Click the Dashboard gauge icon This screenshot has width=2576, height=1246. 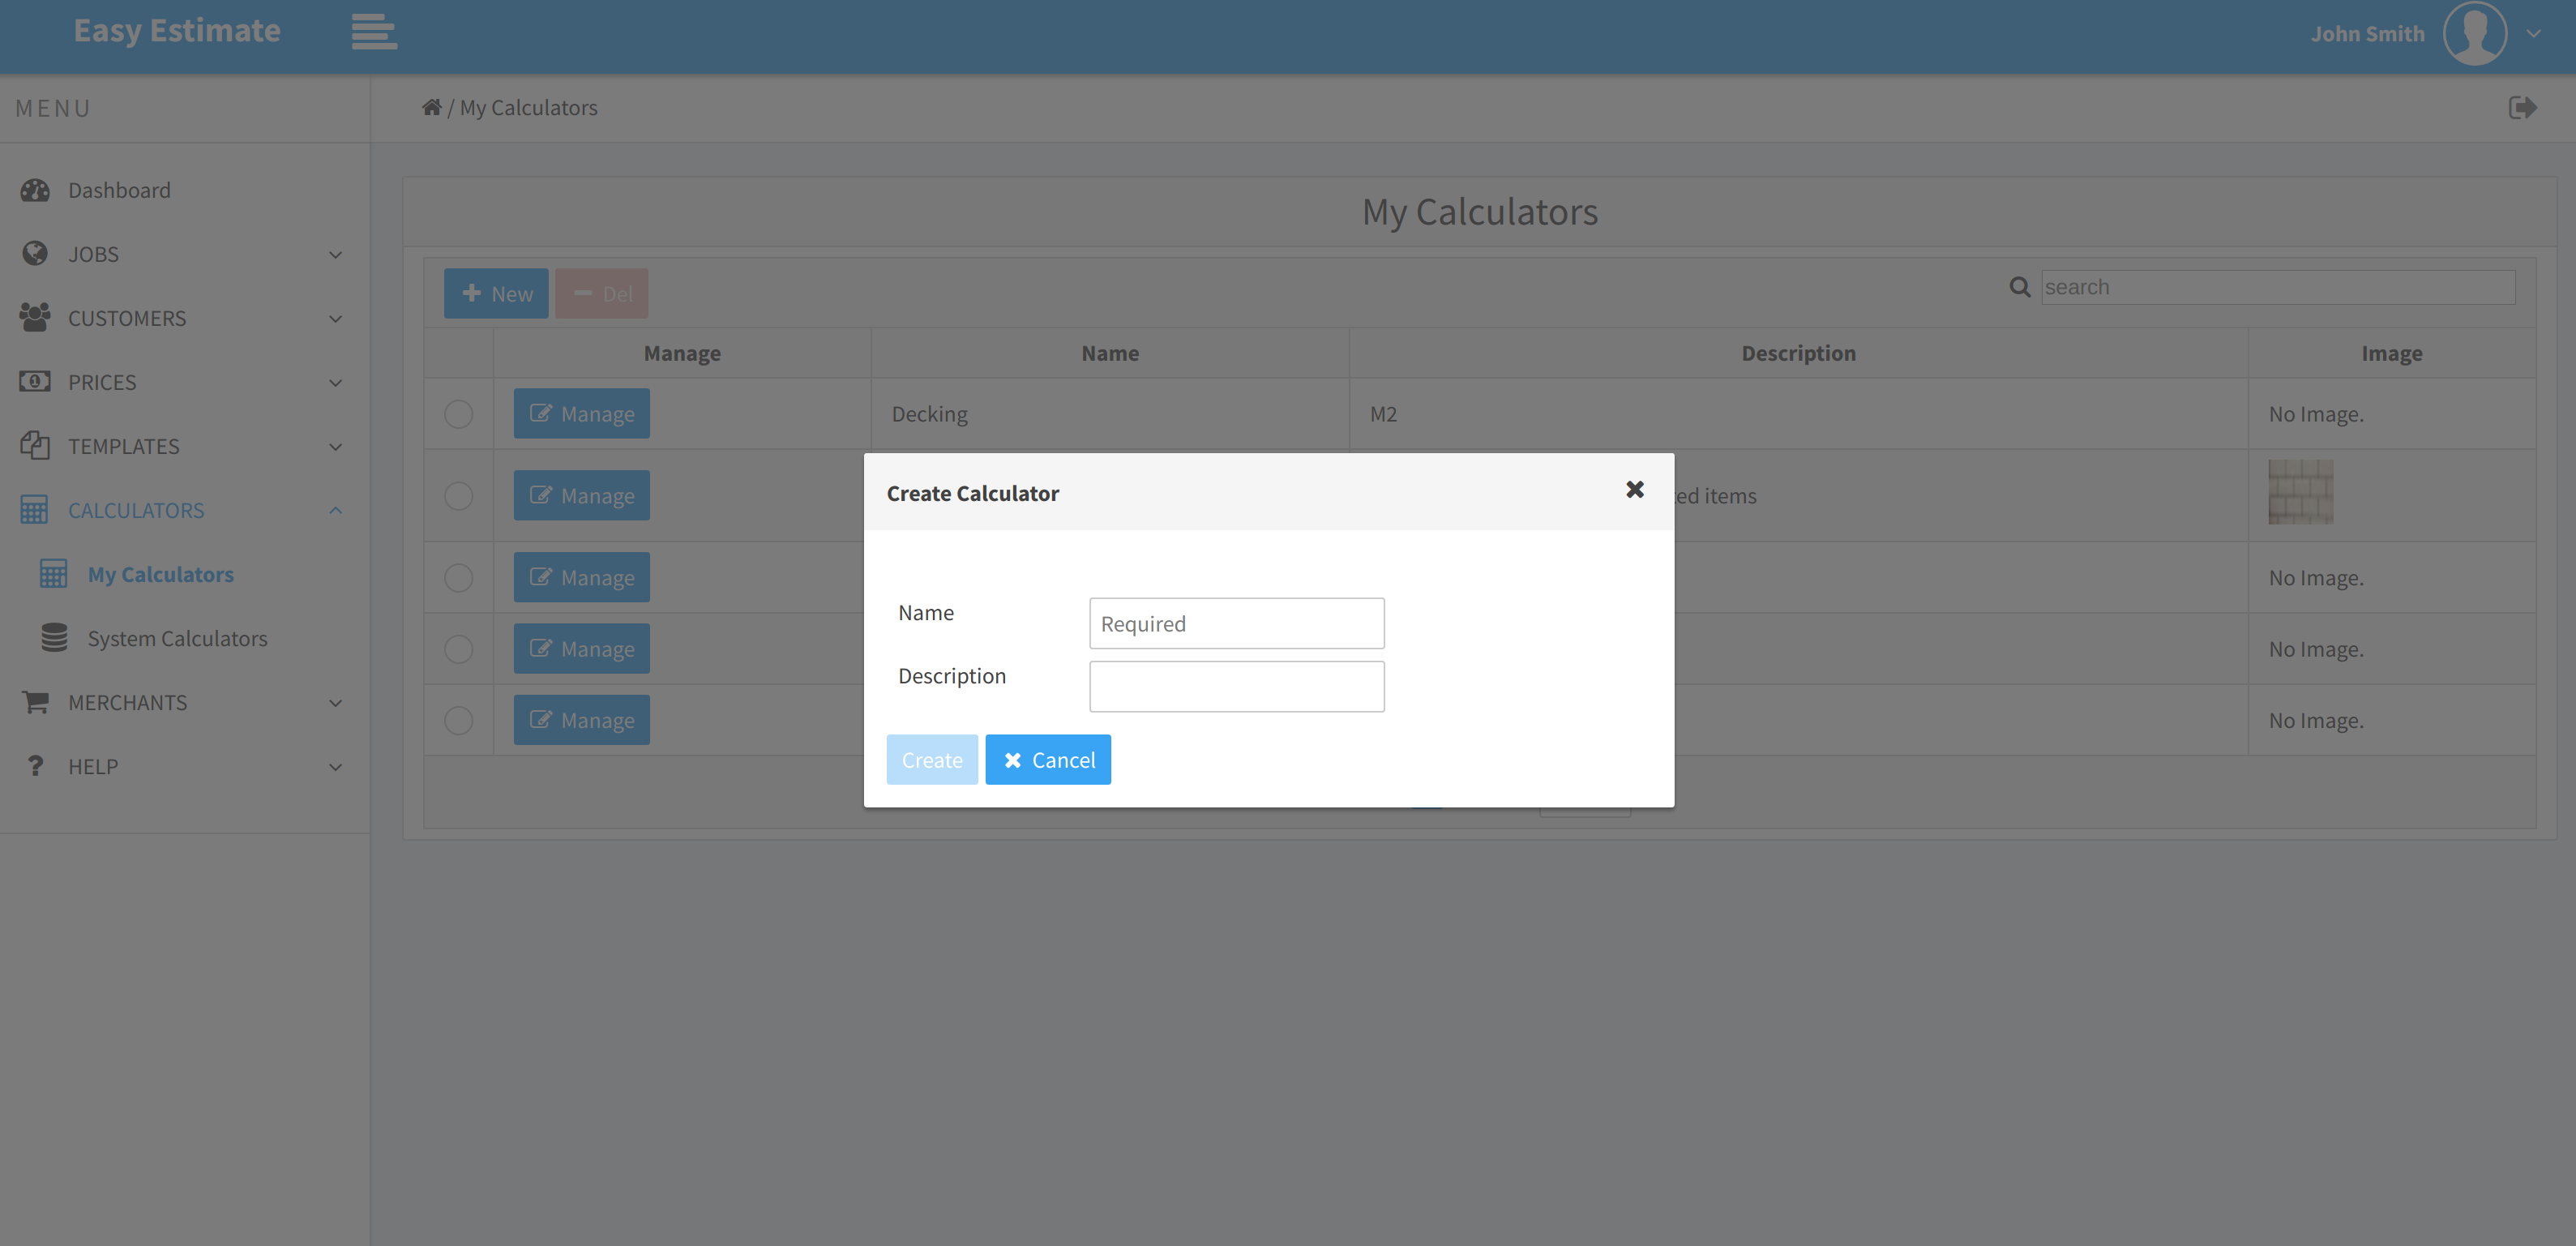click(x=35, y=190)
